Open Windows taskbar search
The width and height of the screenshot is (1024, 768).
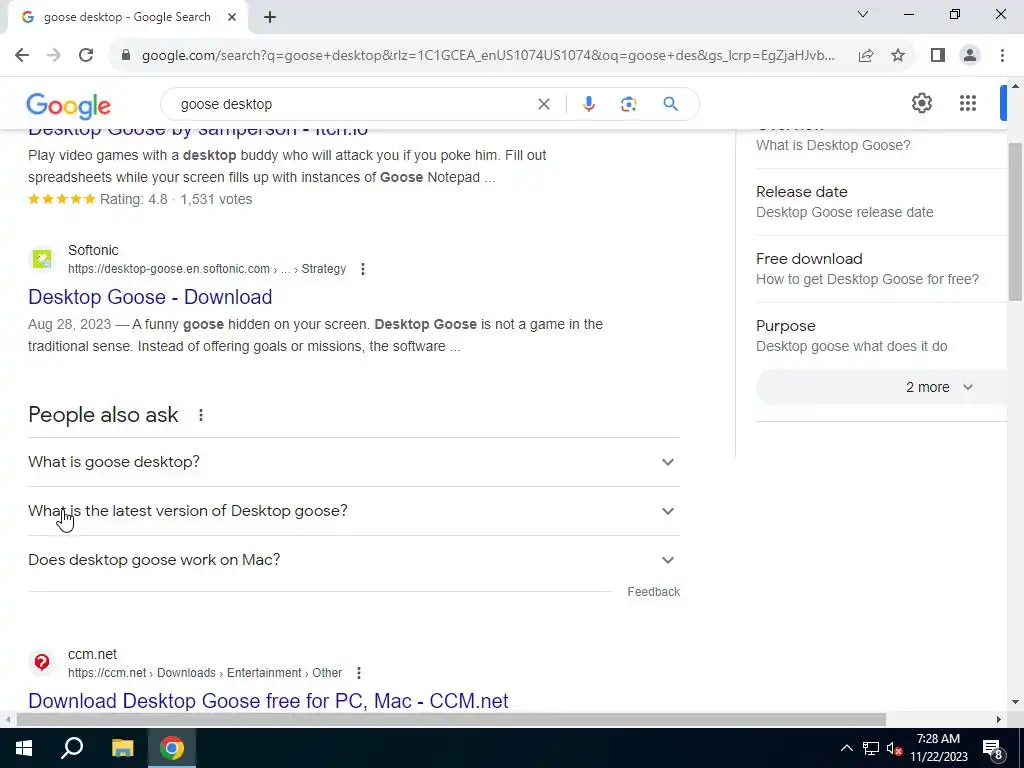[72, 748]
